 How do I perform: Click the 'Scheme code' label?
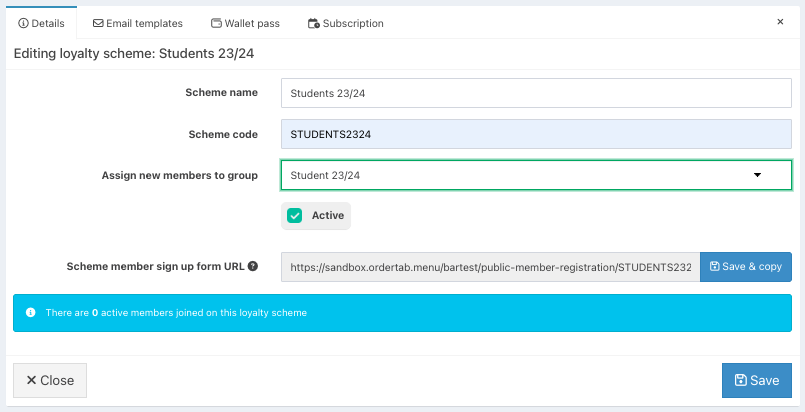click(223, 134)
